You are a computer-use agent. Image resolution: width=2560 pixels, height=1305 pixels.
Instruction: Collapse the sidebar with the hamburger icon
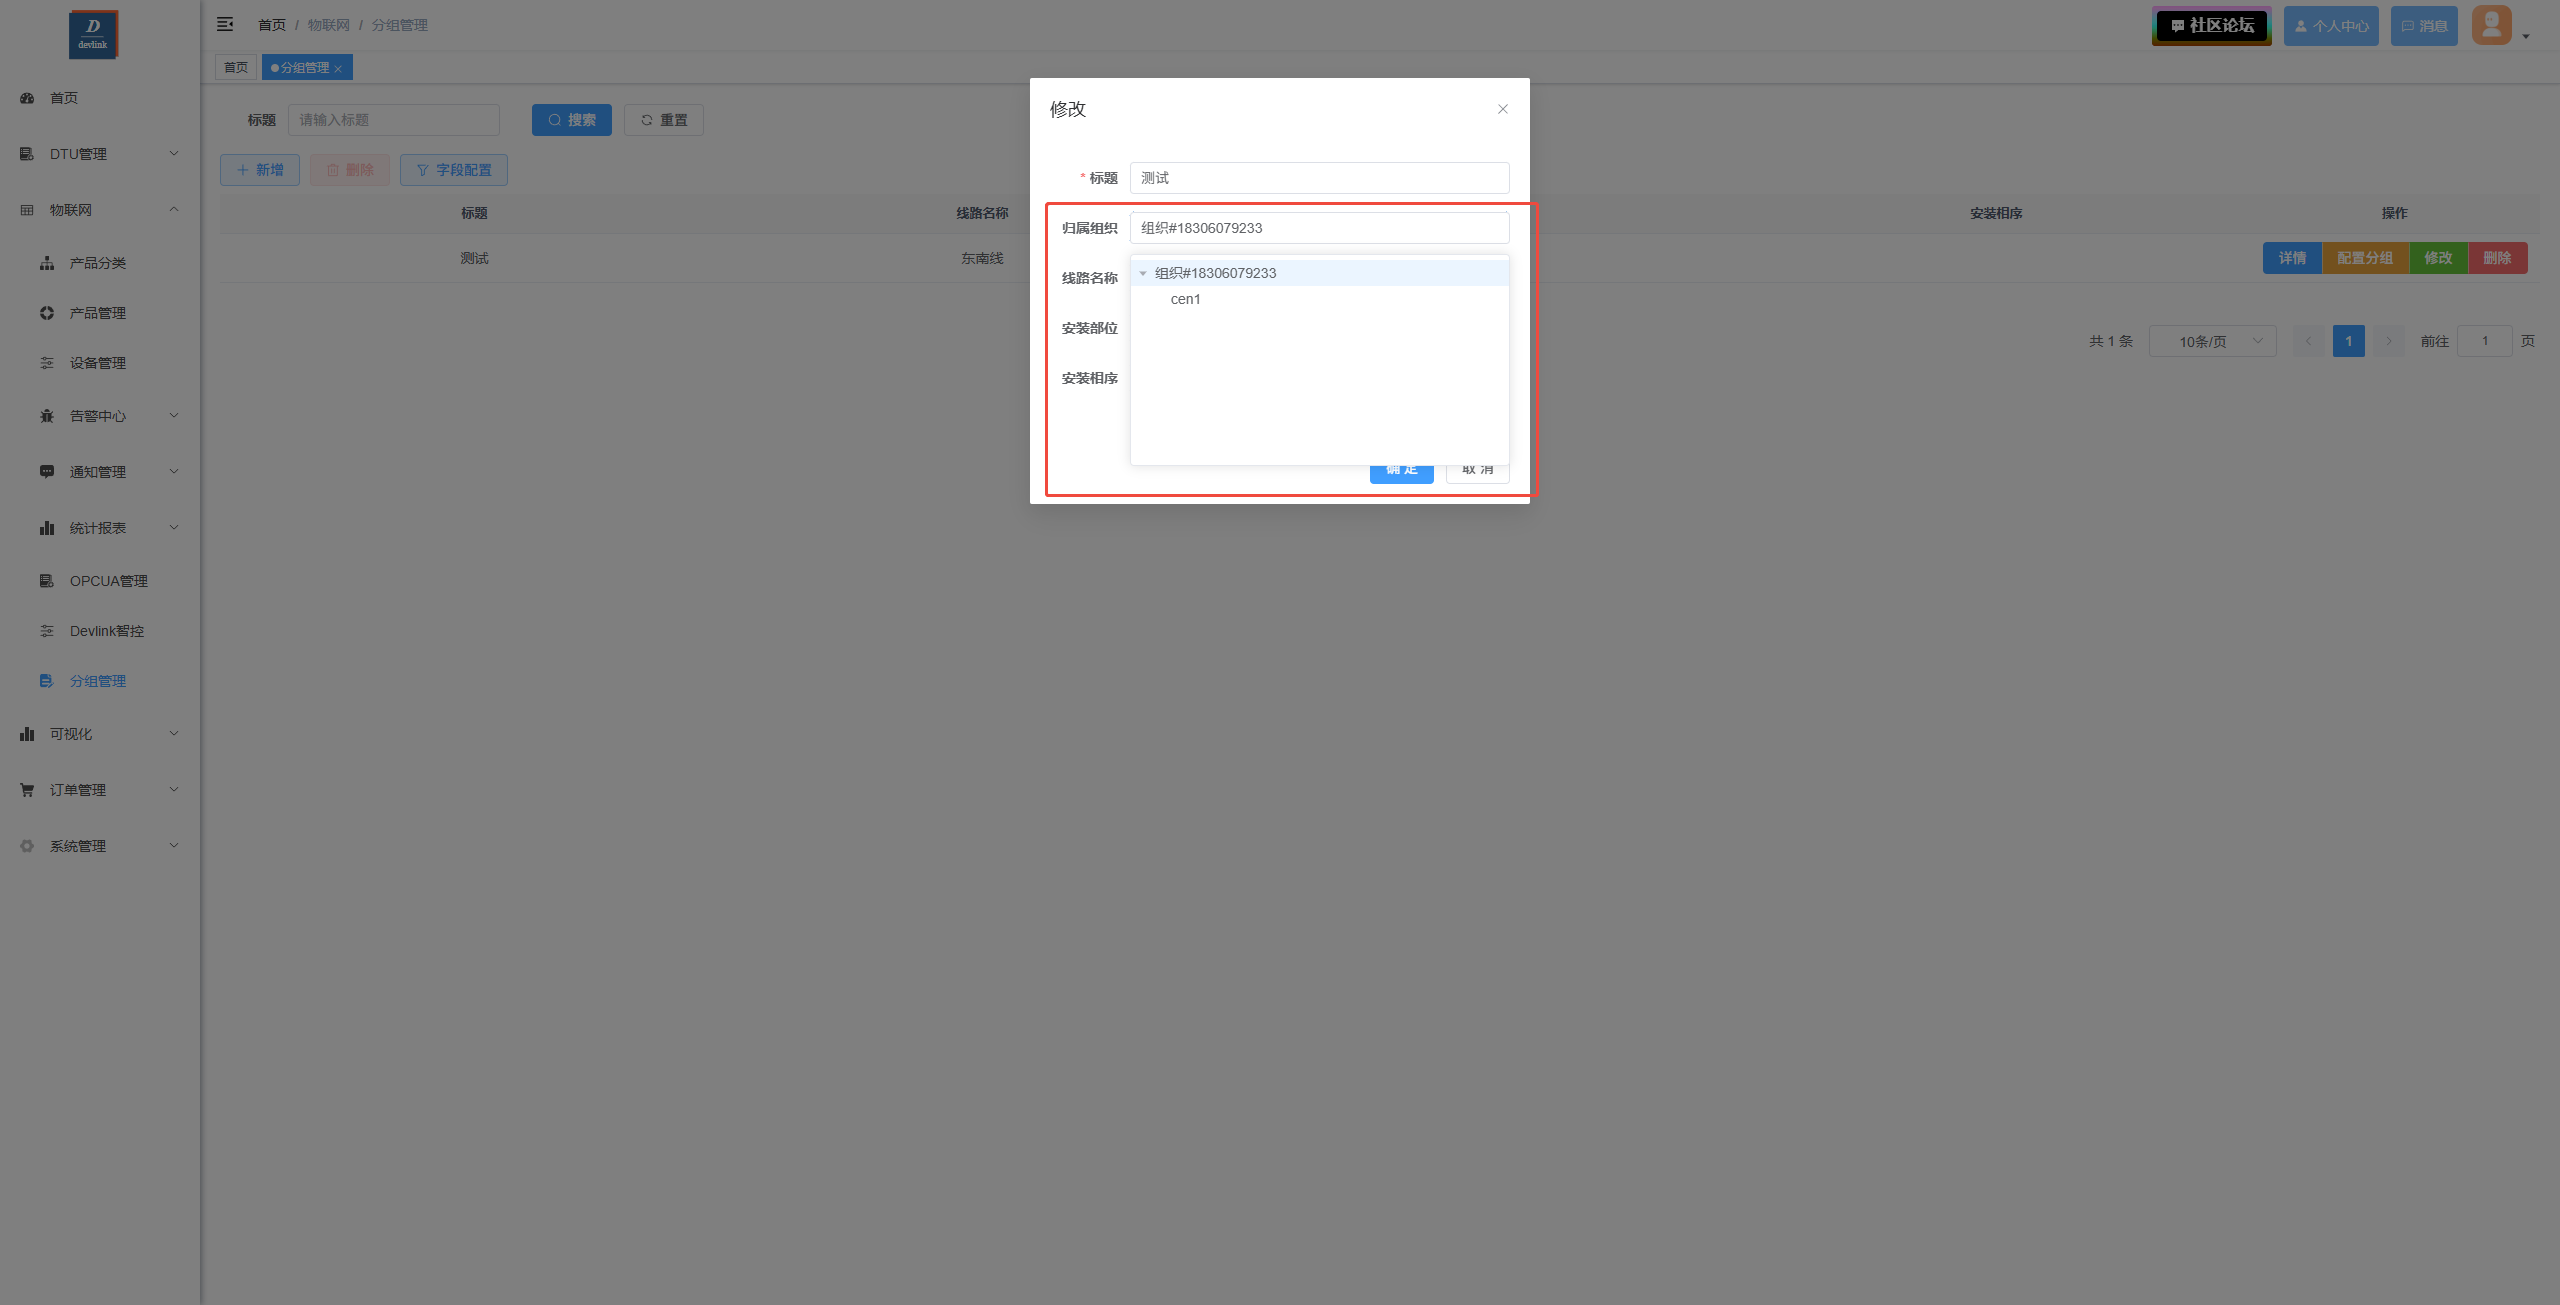click(225, 23)
